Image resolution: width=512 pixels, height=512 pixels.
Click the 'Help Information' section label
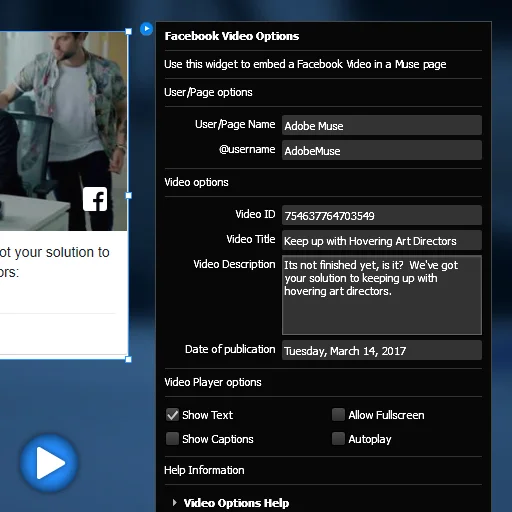(204, 470)
